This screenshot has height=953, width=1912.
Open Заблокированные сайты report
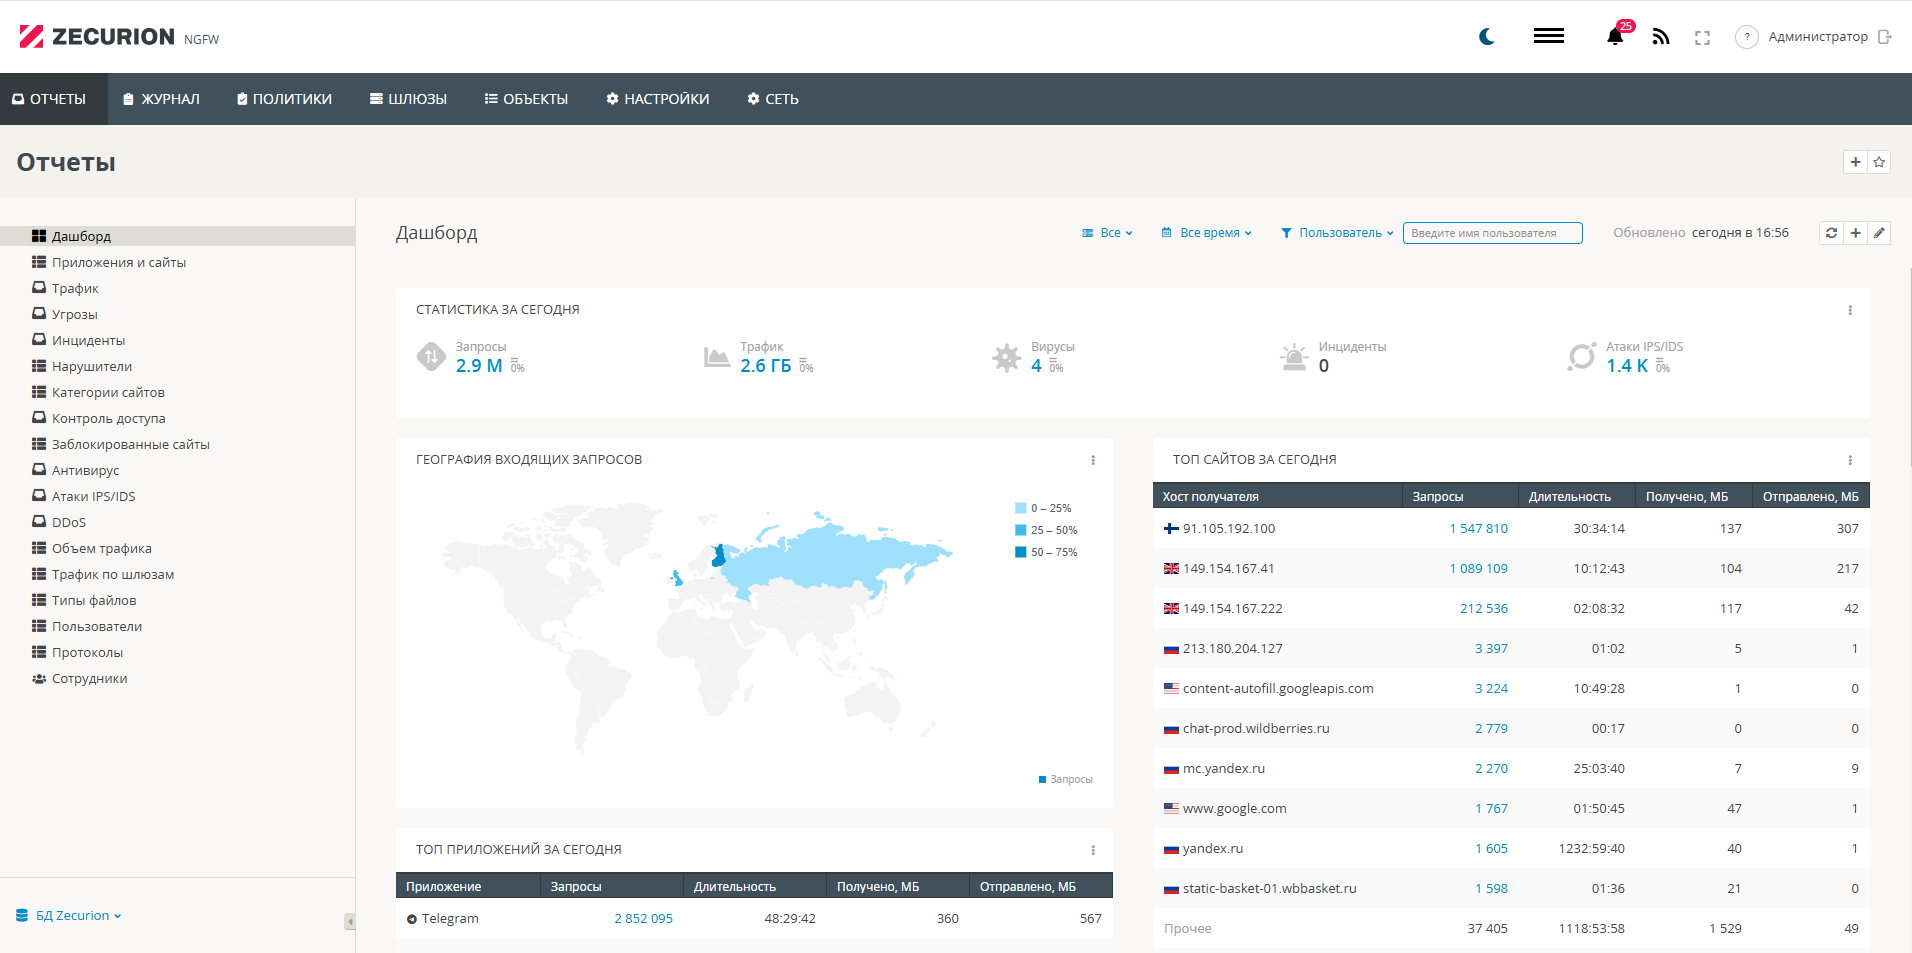[130, 444]
